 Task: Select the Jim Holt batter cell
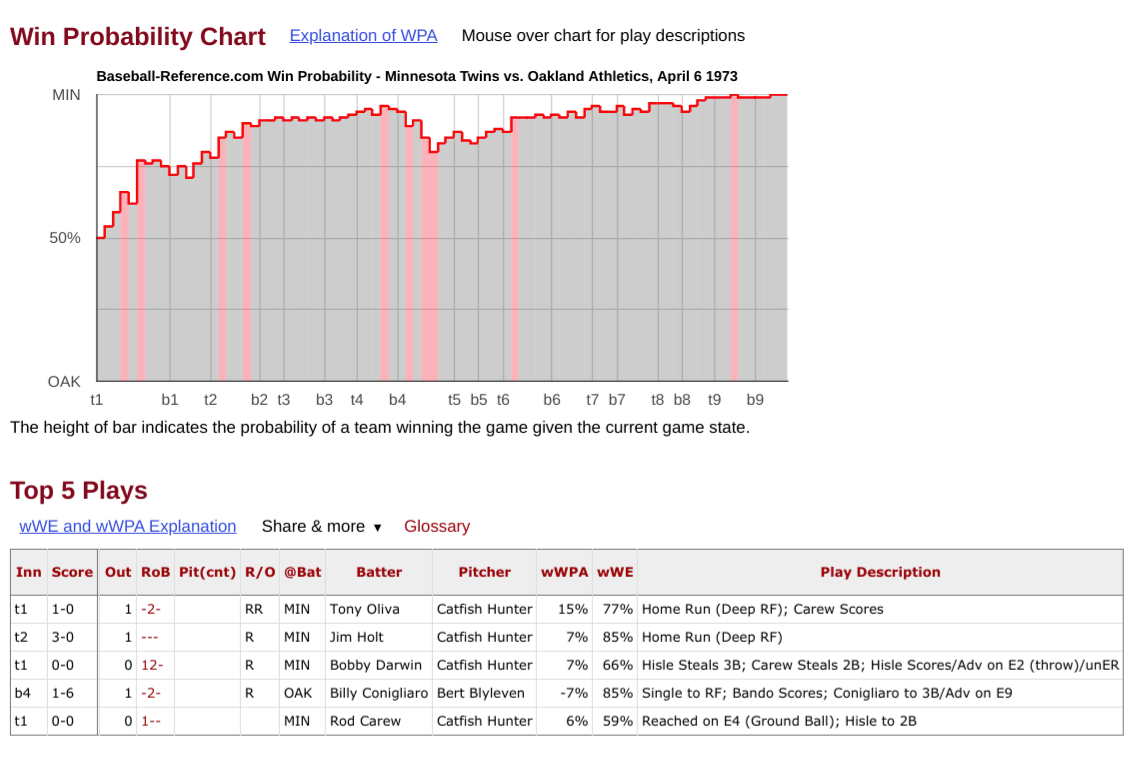(x=349, y=636)
